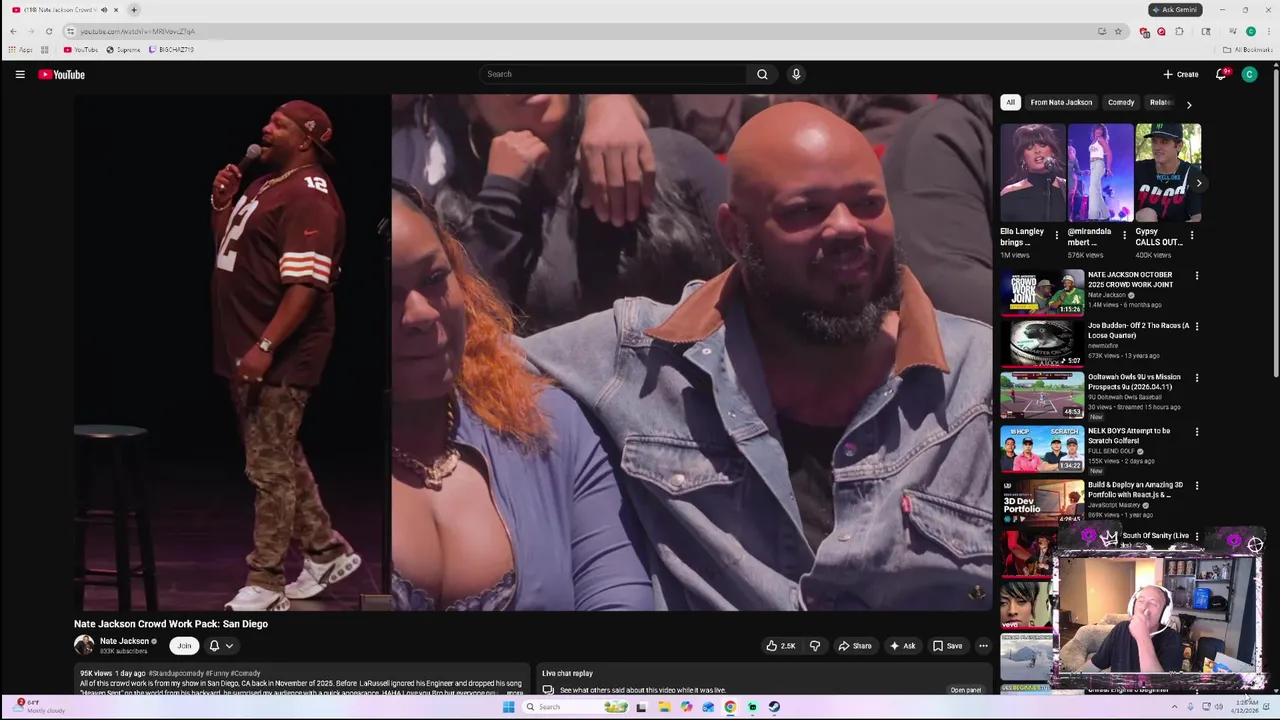Click the search magnifier button
Image resolution: width=1280 pixels, height=720 pixels.
click(762, 74)
